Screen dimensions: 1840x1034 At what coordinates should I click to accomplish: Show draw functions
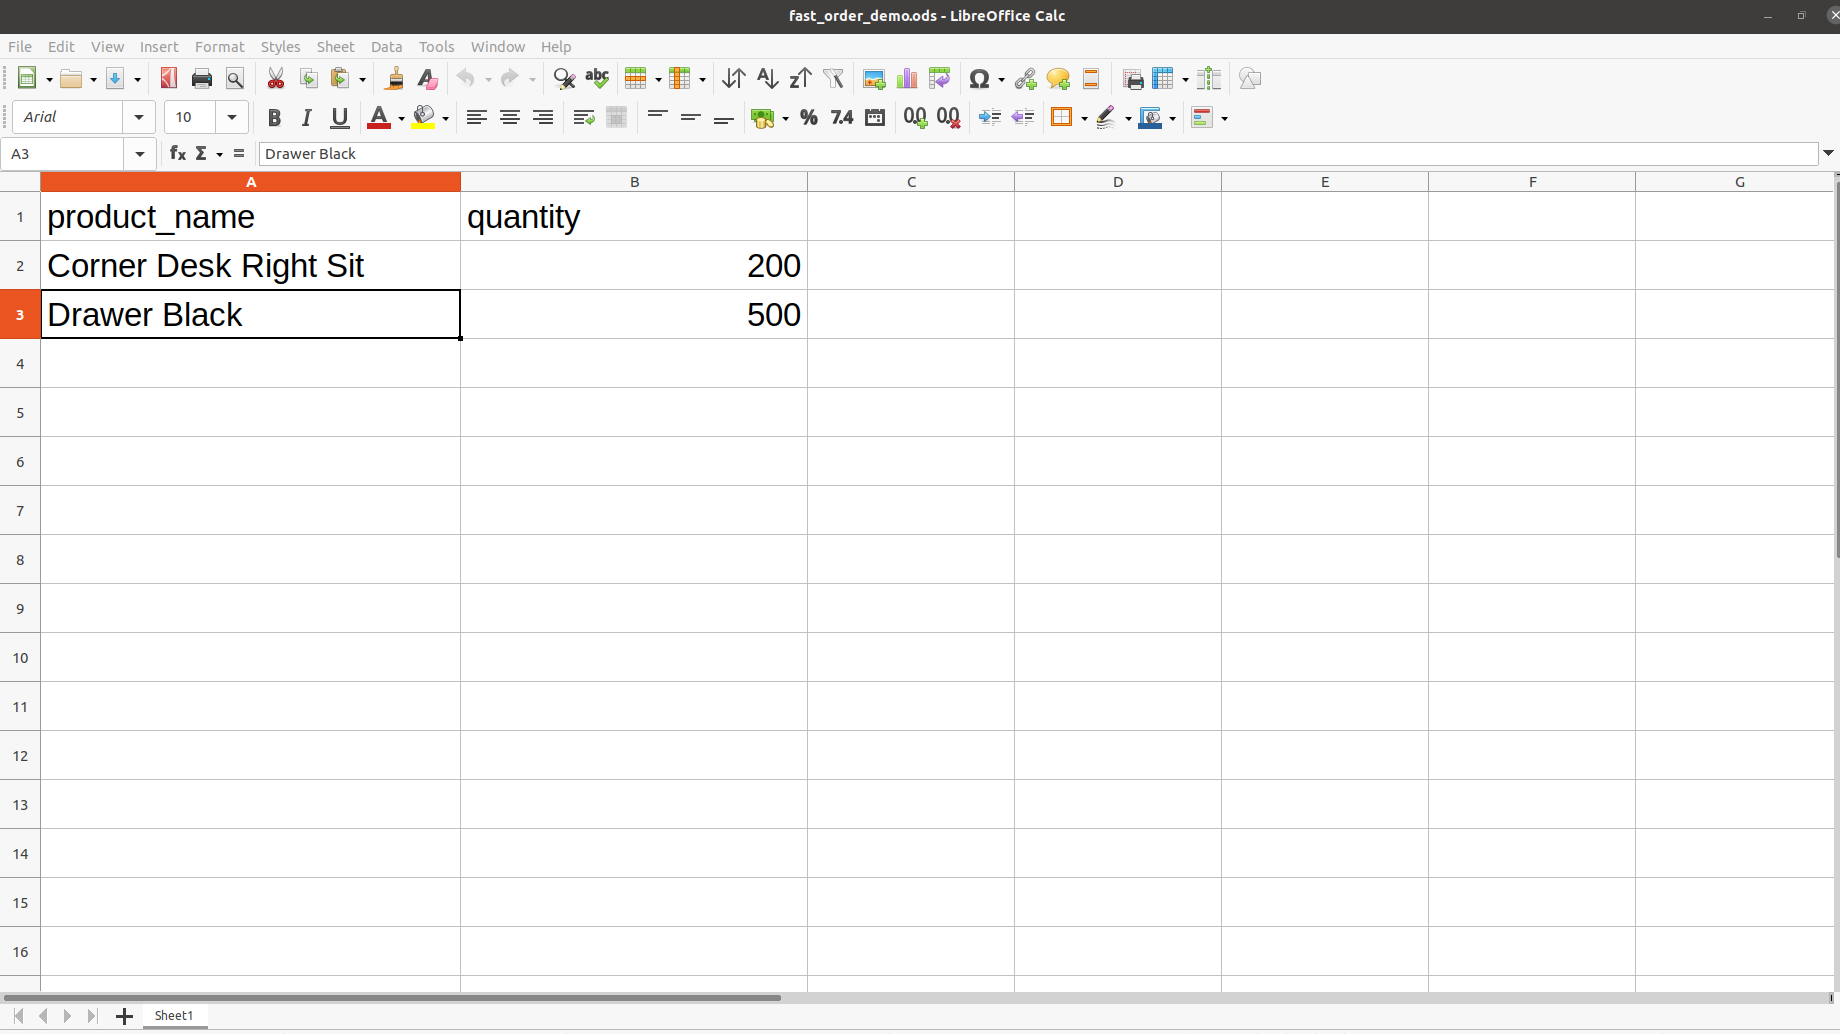[x=1250, y=79]
